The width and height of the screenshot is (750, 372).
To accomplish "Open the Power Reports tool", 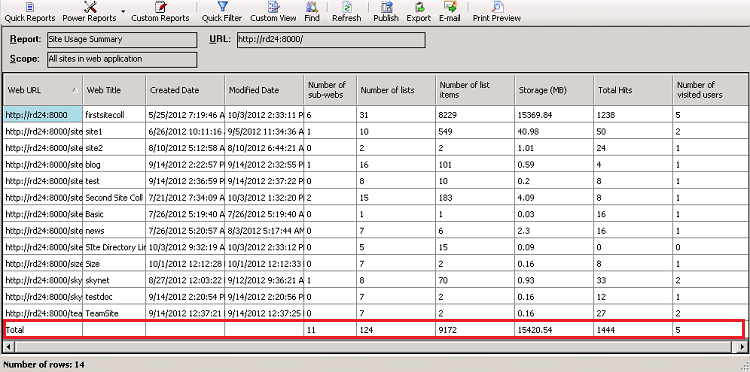I will coord(89,12).
